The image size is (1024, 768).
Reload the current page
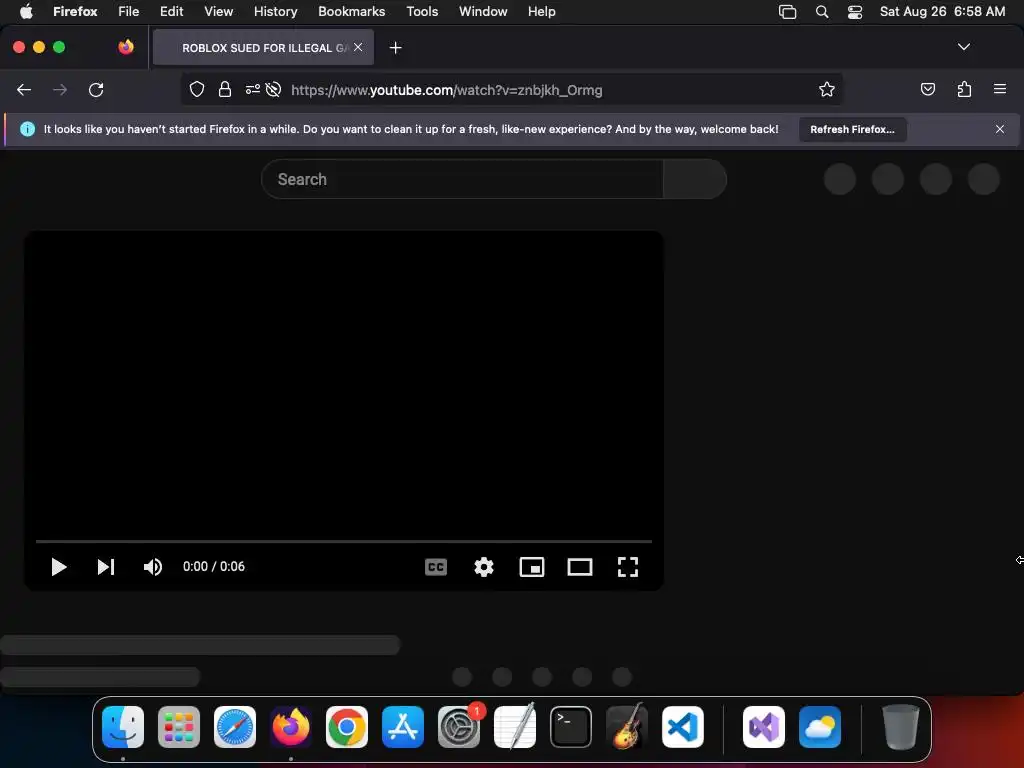pyautogui.click(x=96, y=90)
